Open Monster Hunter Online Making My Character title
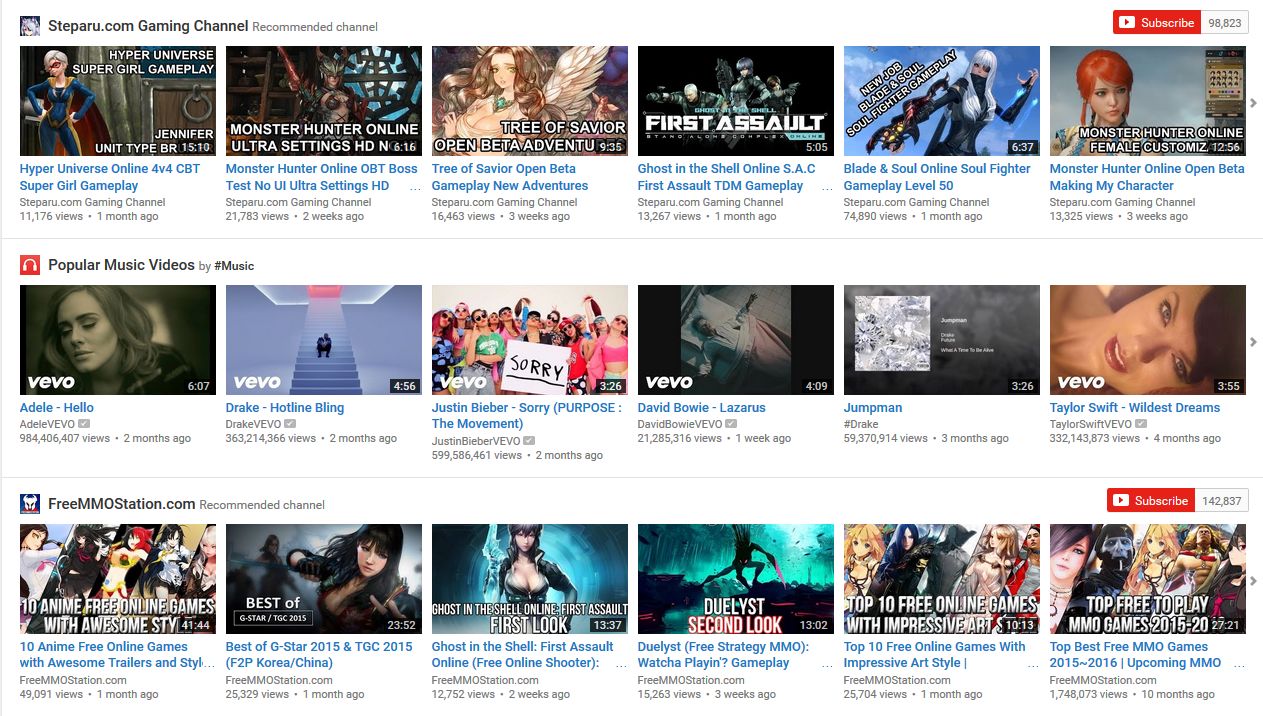 pyautogui.click(x=1147, y=177)
